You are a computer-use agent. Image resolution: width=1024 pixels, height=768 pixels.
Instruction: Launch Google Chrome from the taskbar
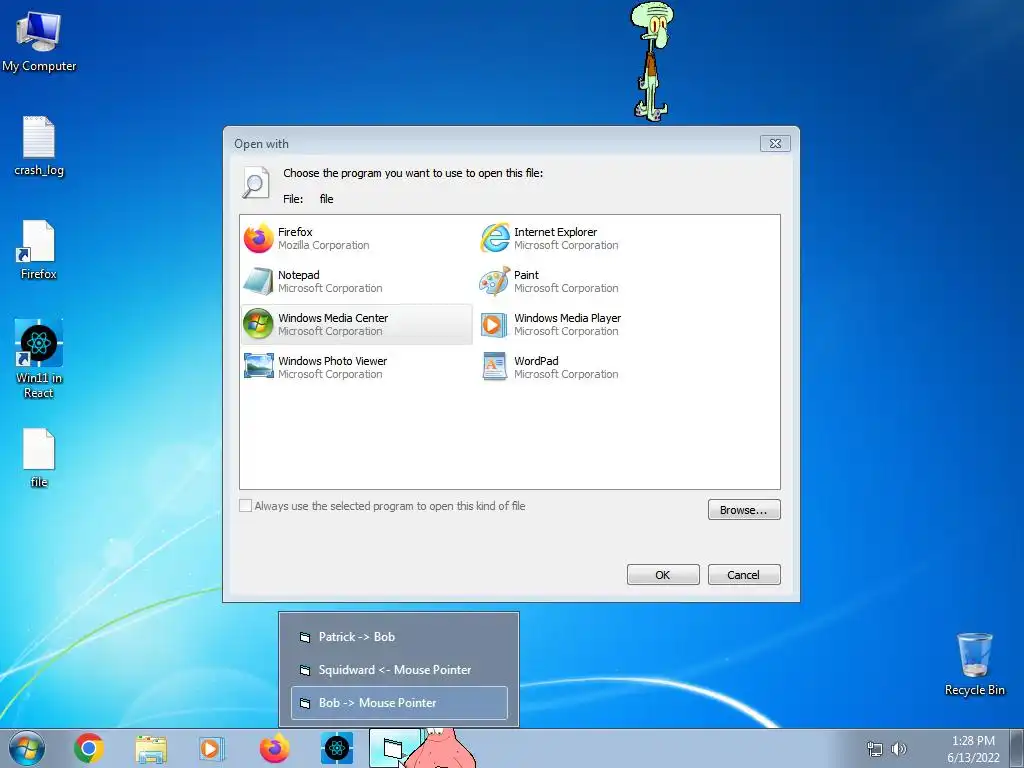pos(89,748)
